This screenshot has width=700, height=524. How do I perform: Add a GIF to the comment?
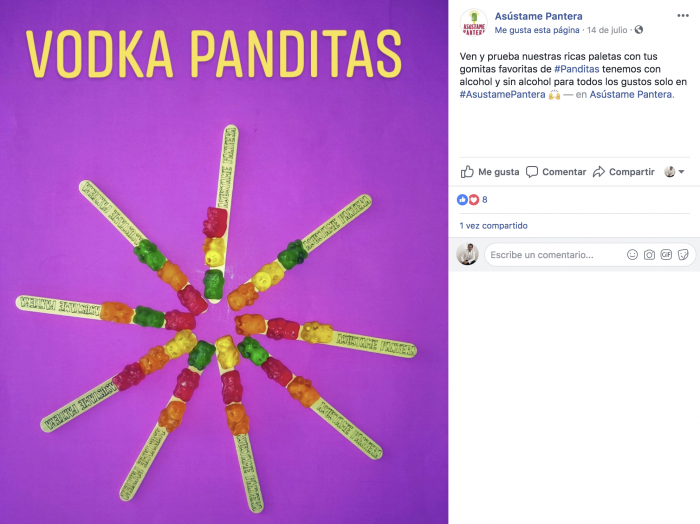(x=666, y=255)
